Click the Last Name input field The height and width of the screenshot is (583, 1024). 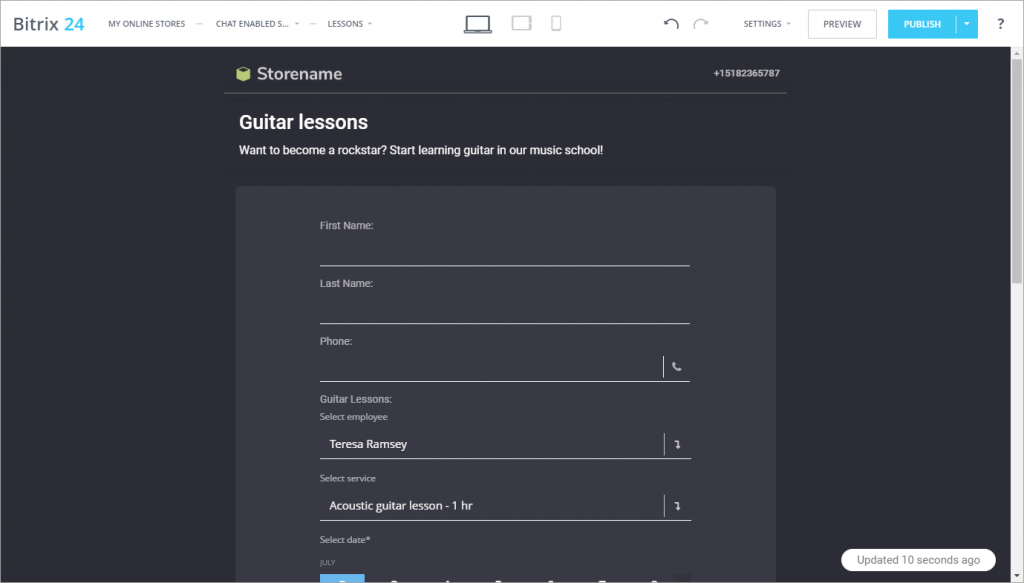[x=504, y=309]
